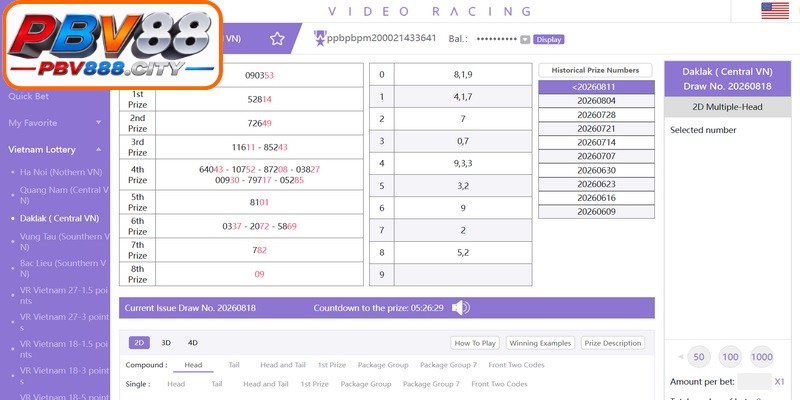Screen dimensions: 800x400
Task: Click the favorite star icon
Action: click(x=277, y=39)
